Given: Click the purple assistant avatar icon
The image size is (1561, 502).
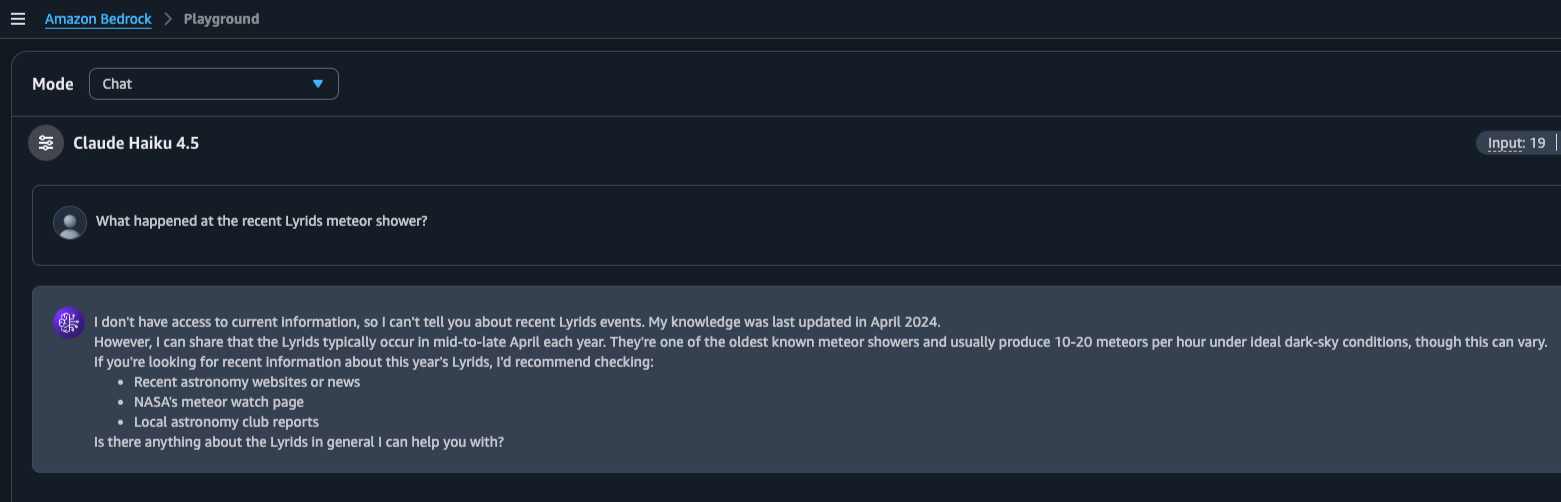Looking at the screenshot, I should point(70,322).
